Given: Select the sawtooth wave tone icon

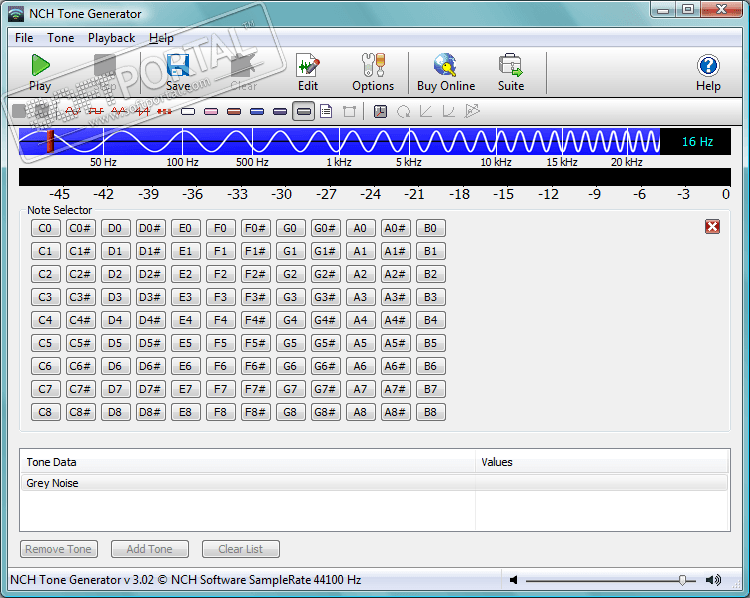Looking at the screenshot, I should (x=142, y=111).
